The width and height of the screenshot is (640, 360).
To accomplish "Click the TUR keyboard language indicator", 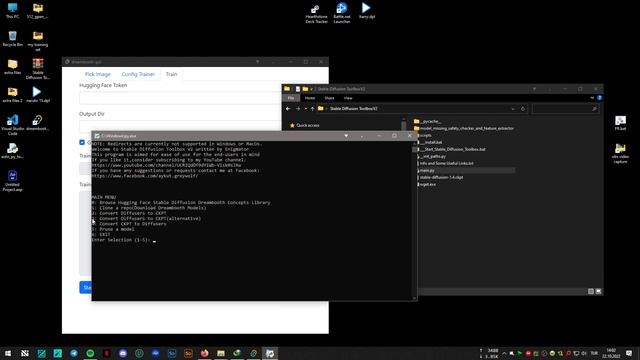I will click(594, 353).
